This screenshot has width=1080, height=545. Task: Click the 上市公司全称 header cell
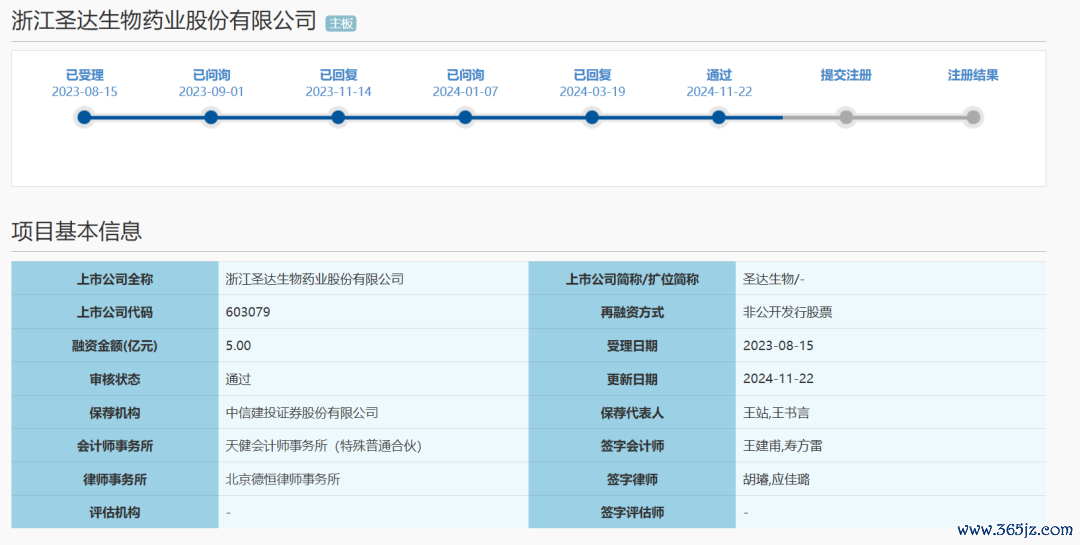pos(115,278)
